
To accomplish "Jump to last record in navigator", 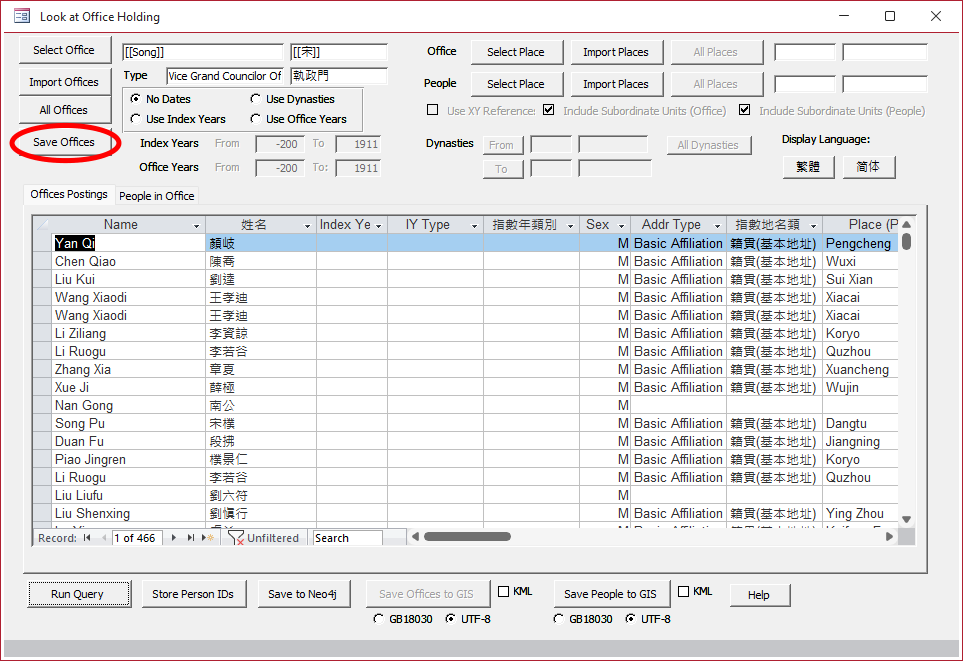I will click(x=191, y=538).
